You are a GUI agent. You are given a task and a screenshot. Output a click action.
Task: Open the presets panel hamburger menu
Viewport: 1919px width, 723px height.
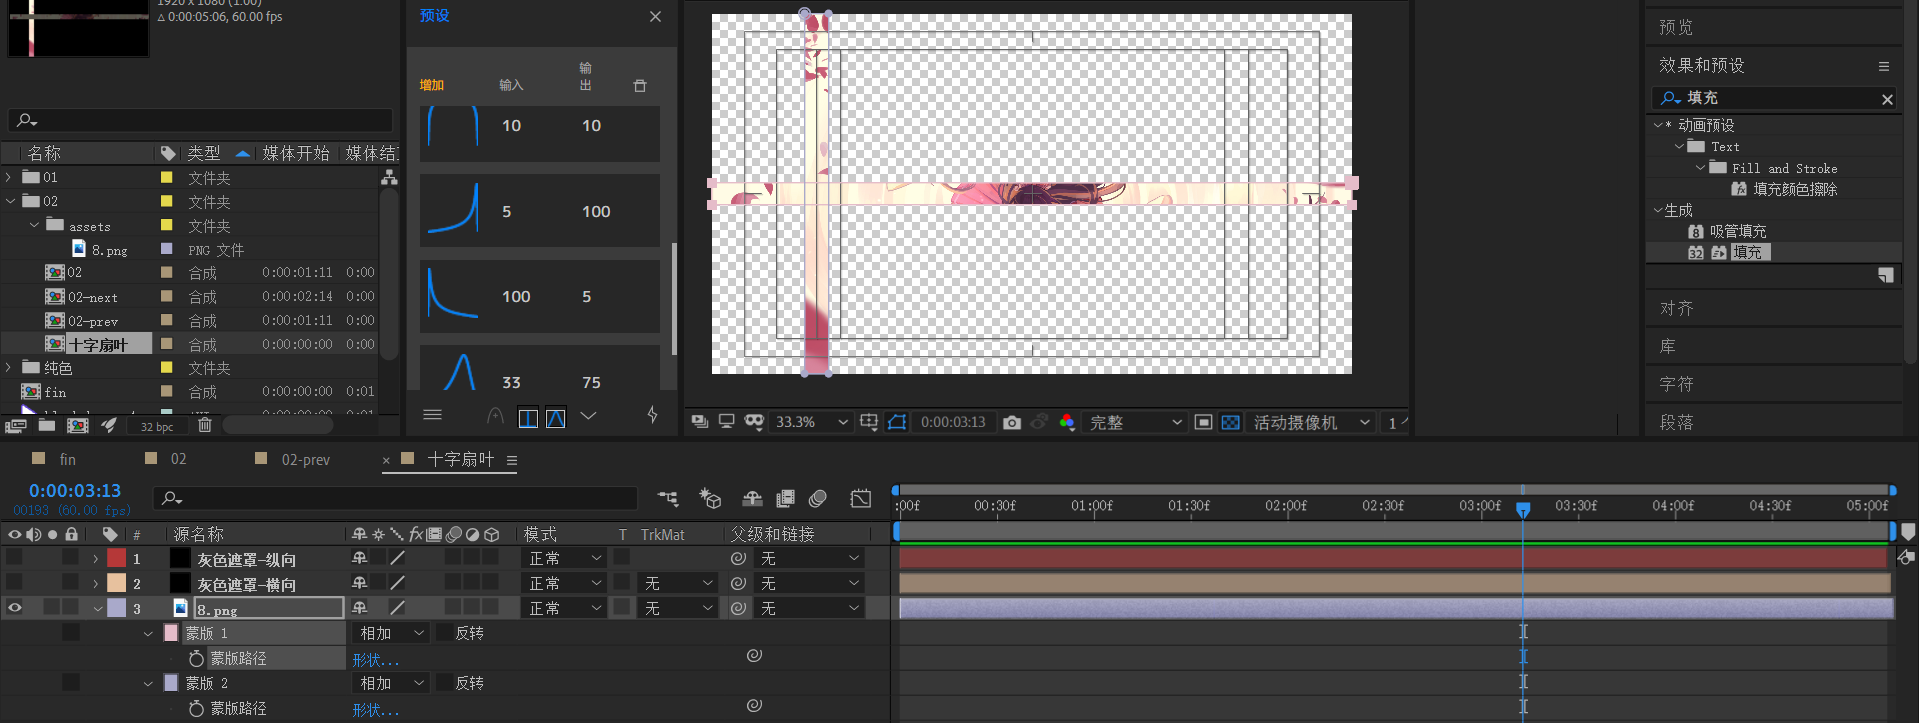(x=432, y=415)
